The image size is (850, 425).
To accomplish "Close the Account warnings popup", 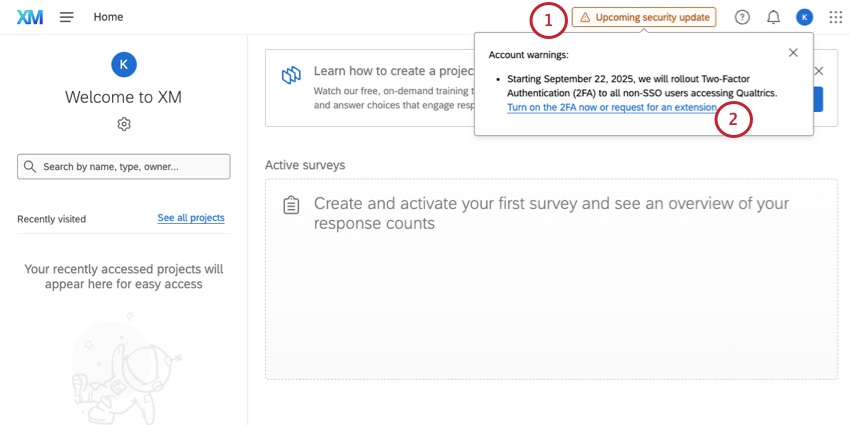I will 793,53.
